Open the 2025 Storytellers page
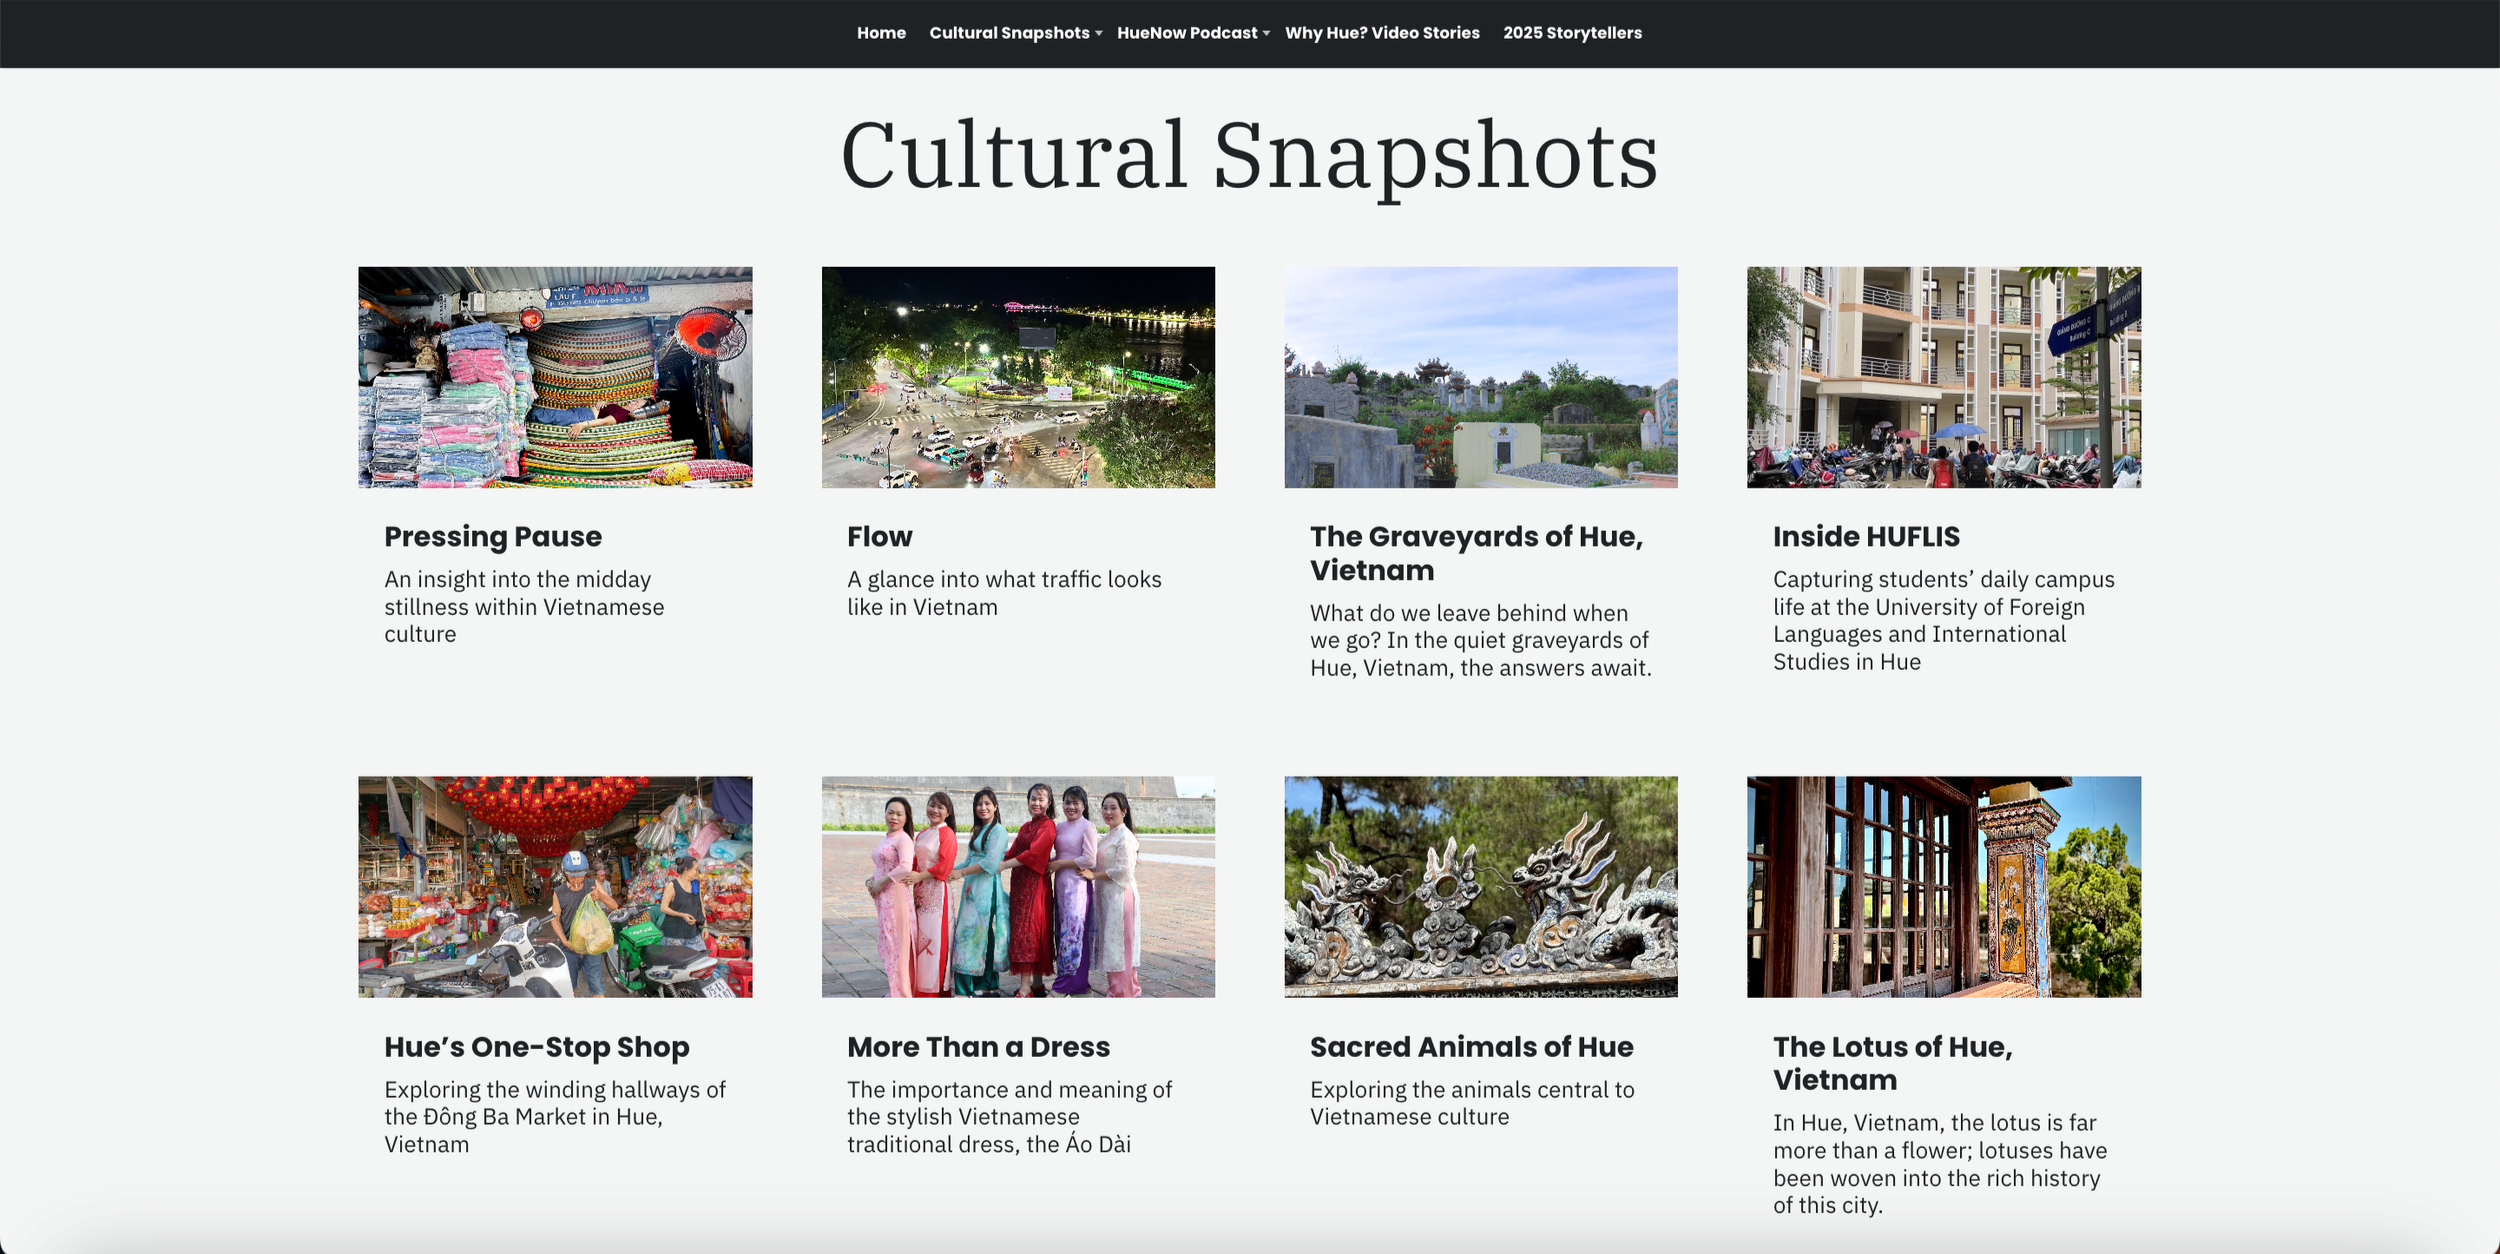The height and width of the screenshot is (1254, 2500). coord(1572,33)
